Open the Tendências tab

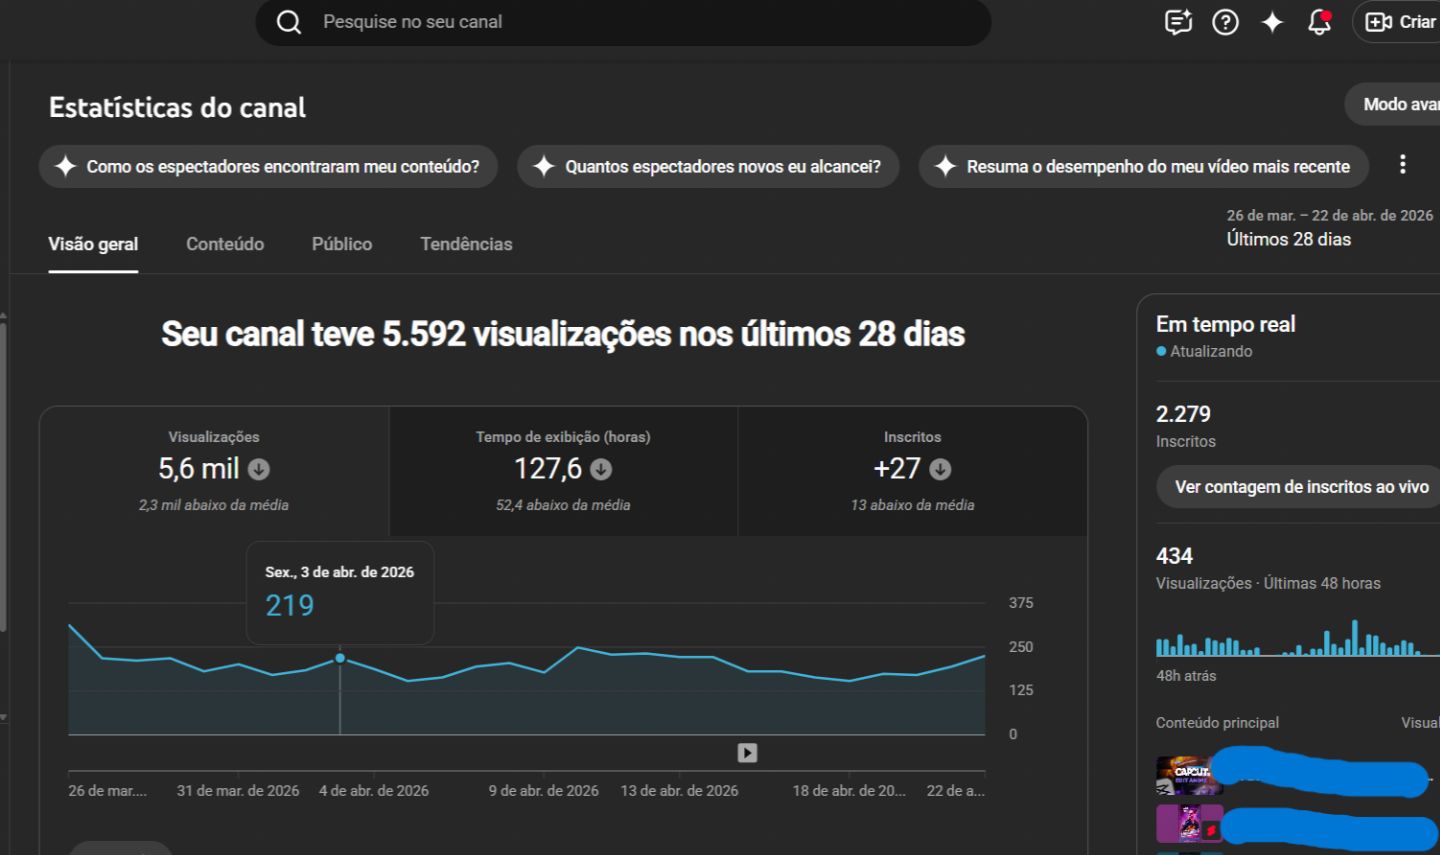coord(466,244)
